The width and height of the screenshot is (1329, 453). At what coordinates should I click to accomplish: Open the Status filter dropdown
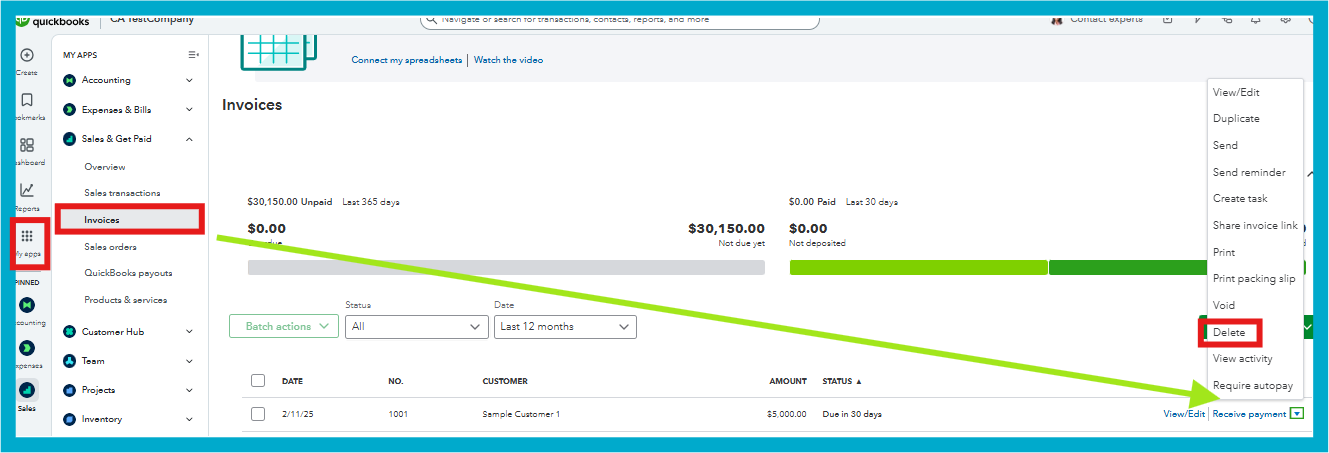[x=417, y=326]
